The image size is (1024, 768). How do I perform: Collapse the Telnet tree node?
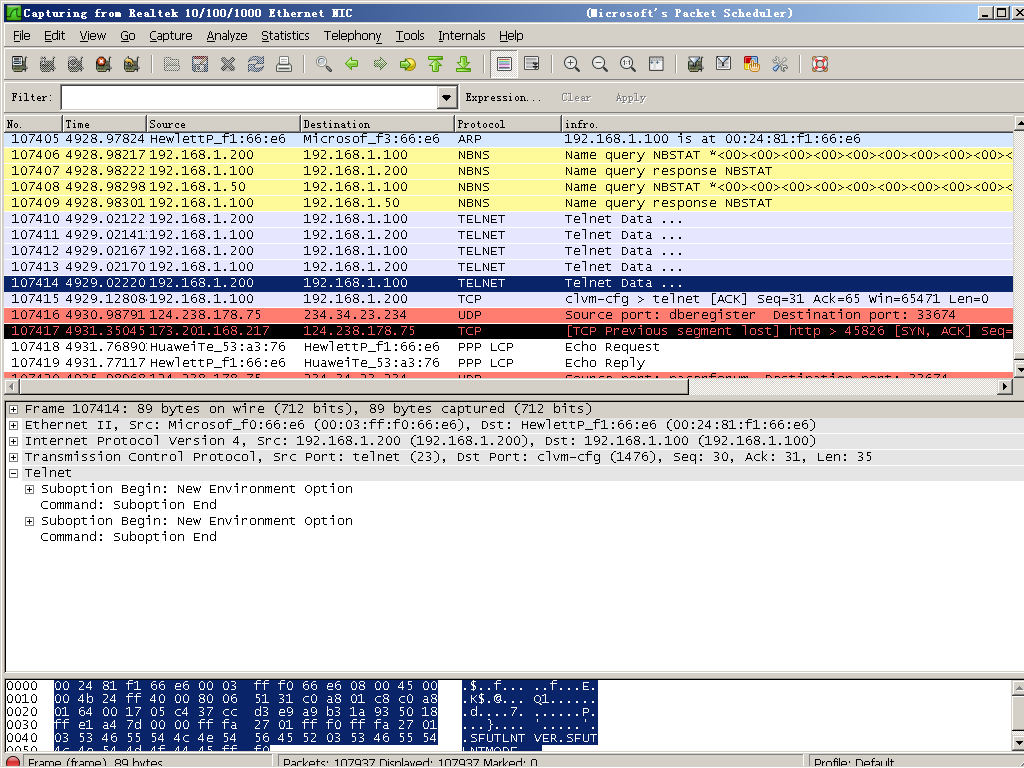[13, 473]
